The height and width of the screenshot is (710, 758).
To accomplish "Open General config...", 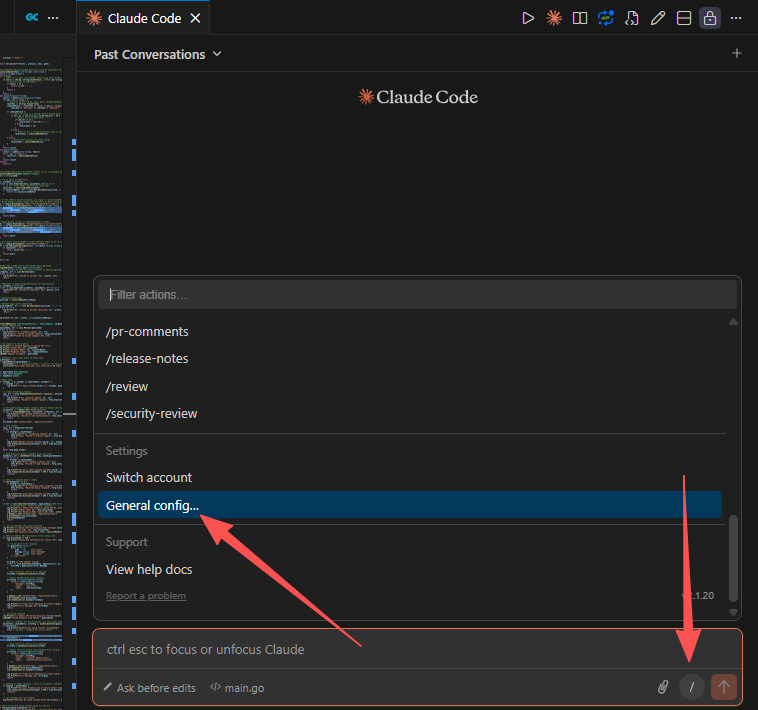I will pyautogui.click(x=409, y=505).
